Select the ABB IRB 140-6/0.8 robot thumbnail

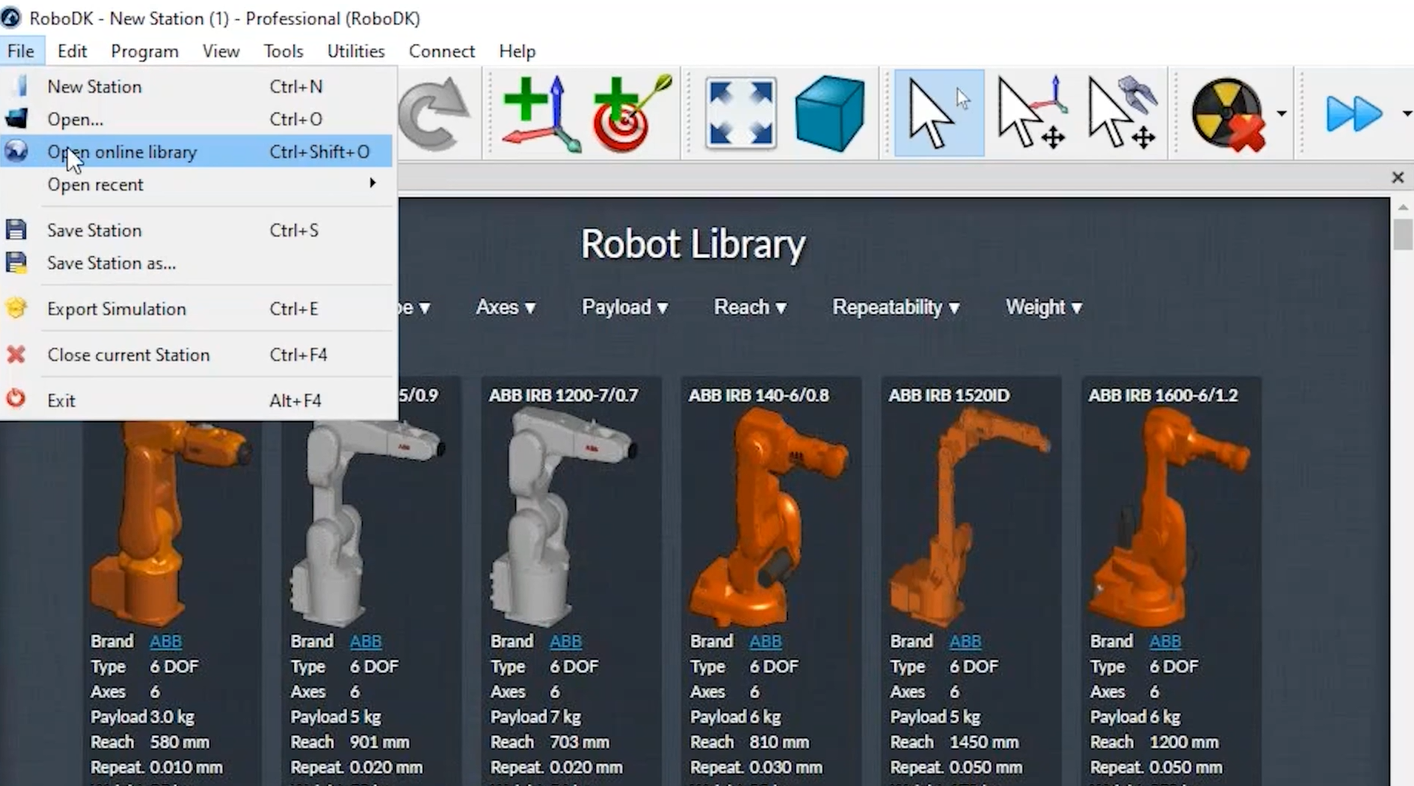(x=770, y=510)
